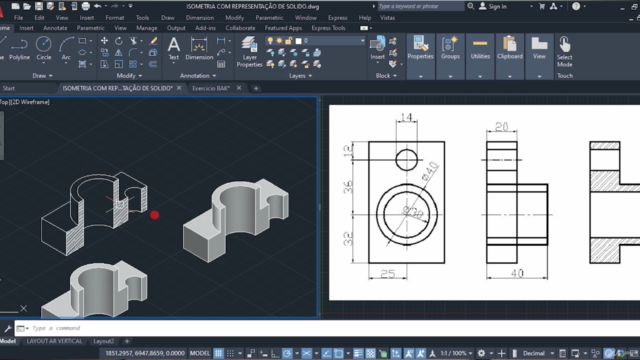This screenshot has width=640, height=360.
Task: Switch to LAYOUT AR VERTICAL tab
Action: pos(54,341)
